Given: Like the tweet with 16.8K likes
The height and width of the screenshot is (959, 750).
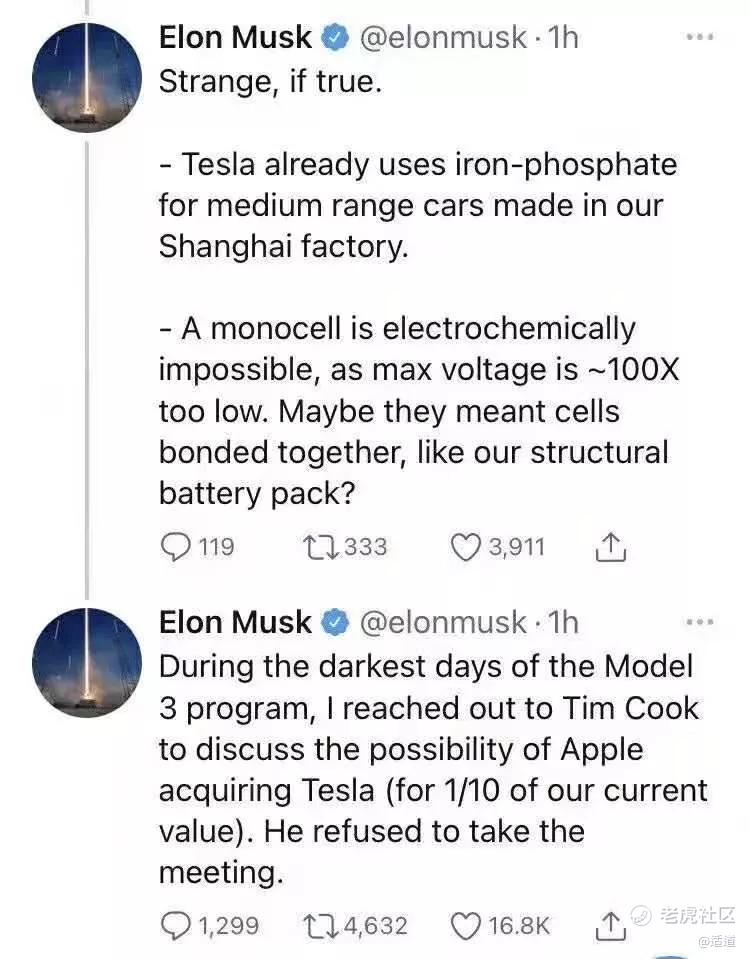Looking at the screenshot, I should point(467,926).
